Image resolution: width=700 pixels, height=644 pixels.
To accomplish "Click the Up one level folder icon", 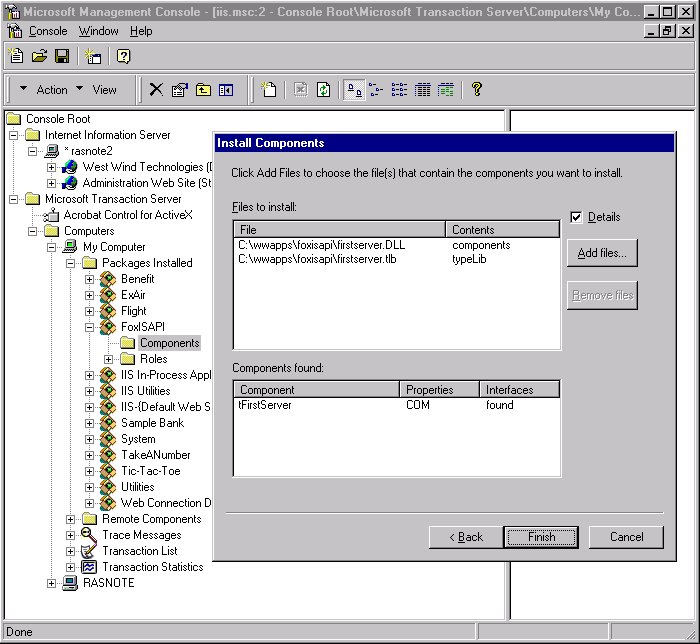I will [x=203, y=90].
